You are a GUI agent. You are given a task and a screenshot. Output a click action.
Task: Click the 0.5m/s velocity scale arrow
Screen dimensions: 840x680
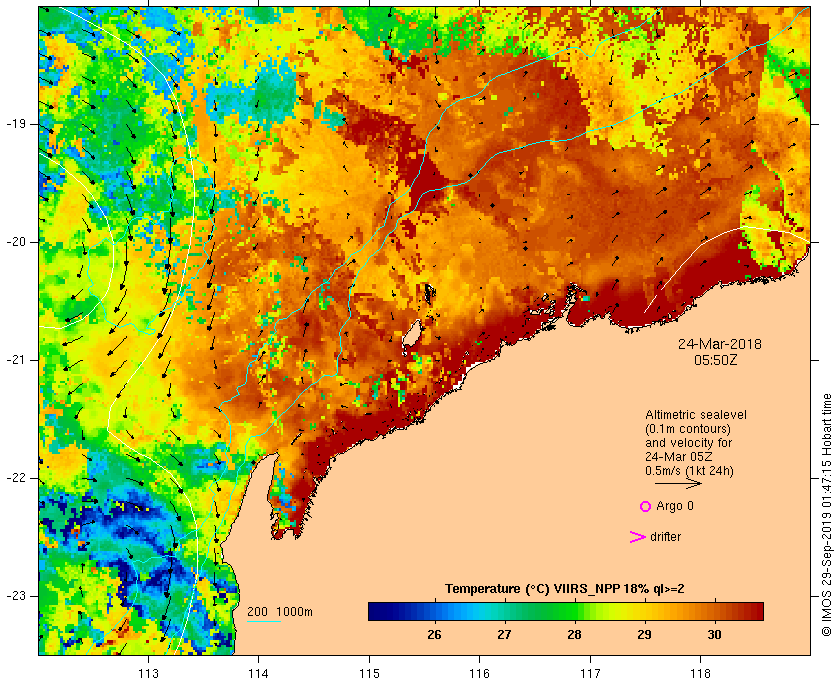[678, 483]
